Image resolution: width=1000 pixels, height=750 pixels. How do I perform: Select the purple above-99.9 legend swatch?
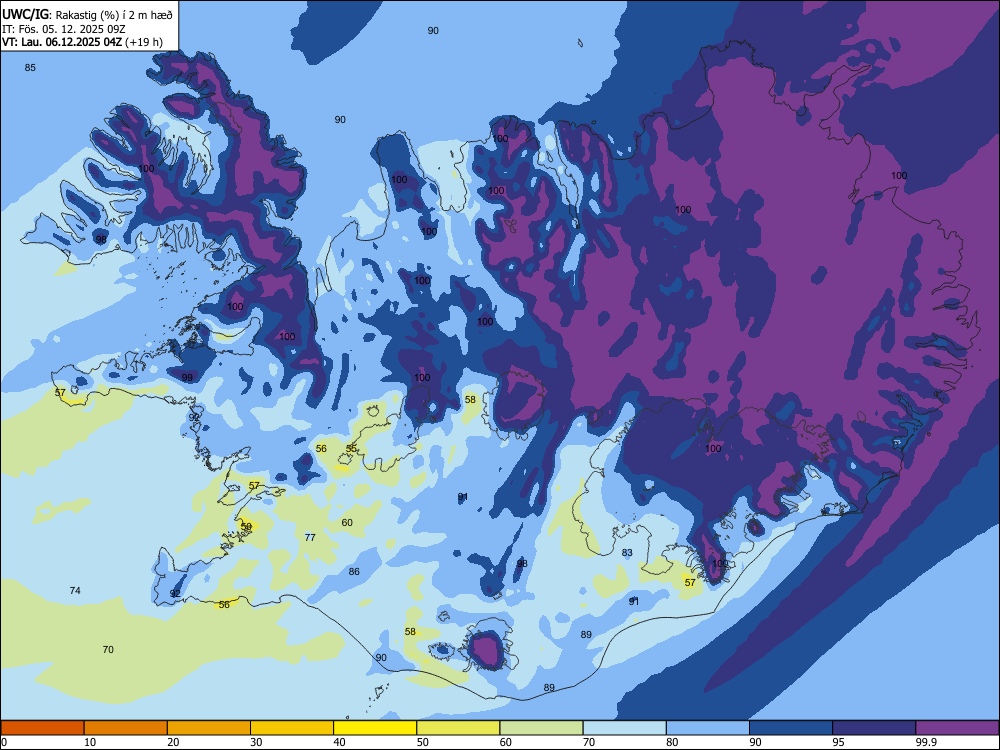coord(957,728)
